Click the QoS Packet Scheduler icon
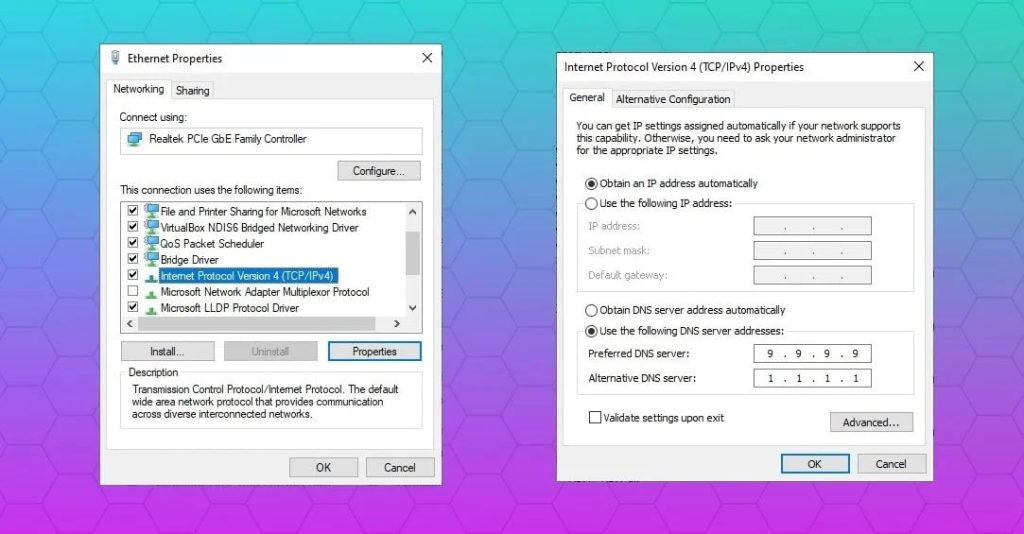 (x=152, y=243)
